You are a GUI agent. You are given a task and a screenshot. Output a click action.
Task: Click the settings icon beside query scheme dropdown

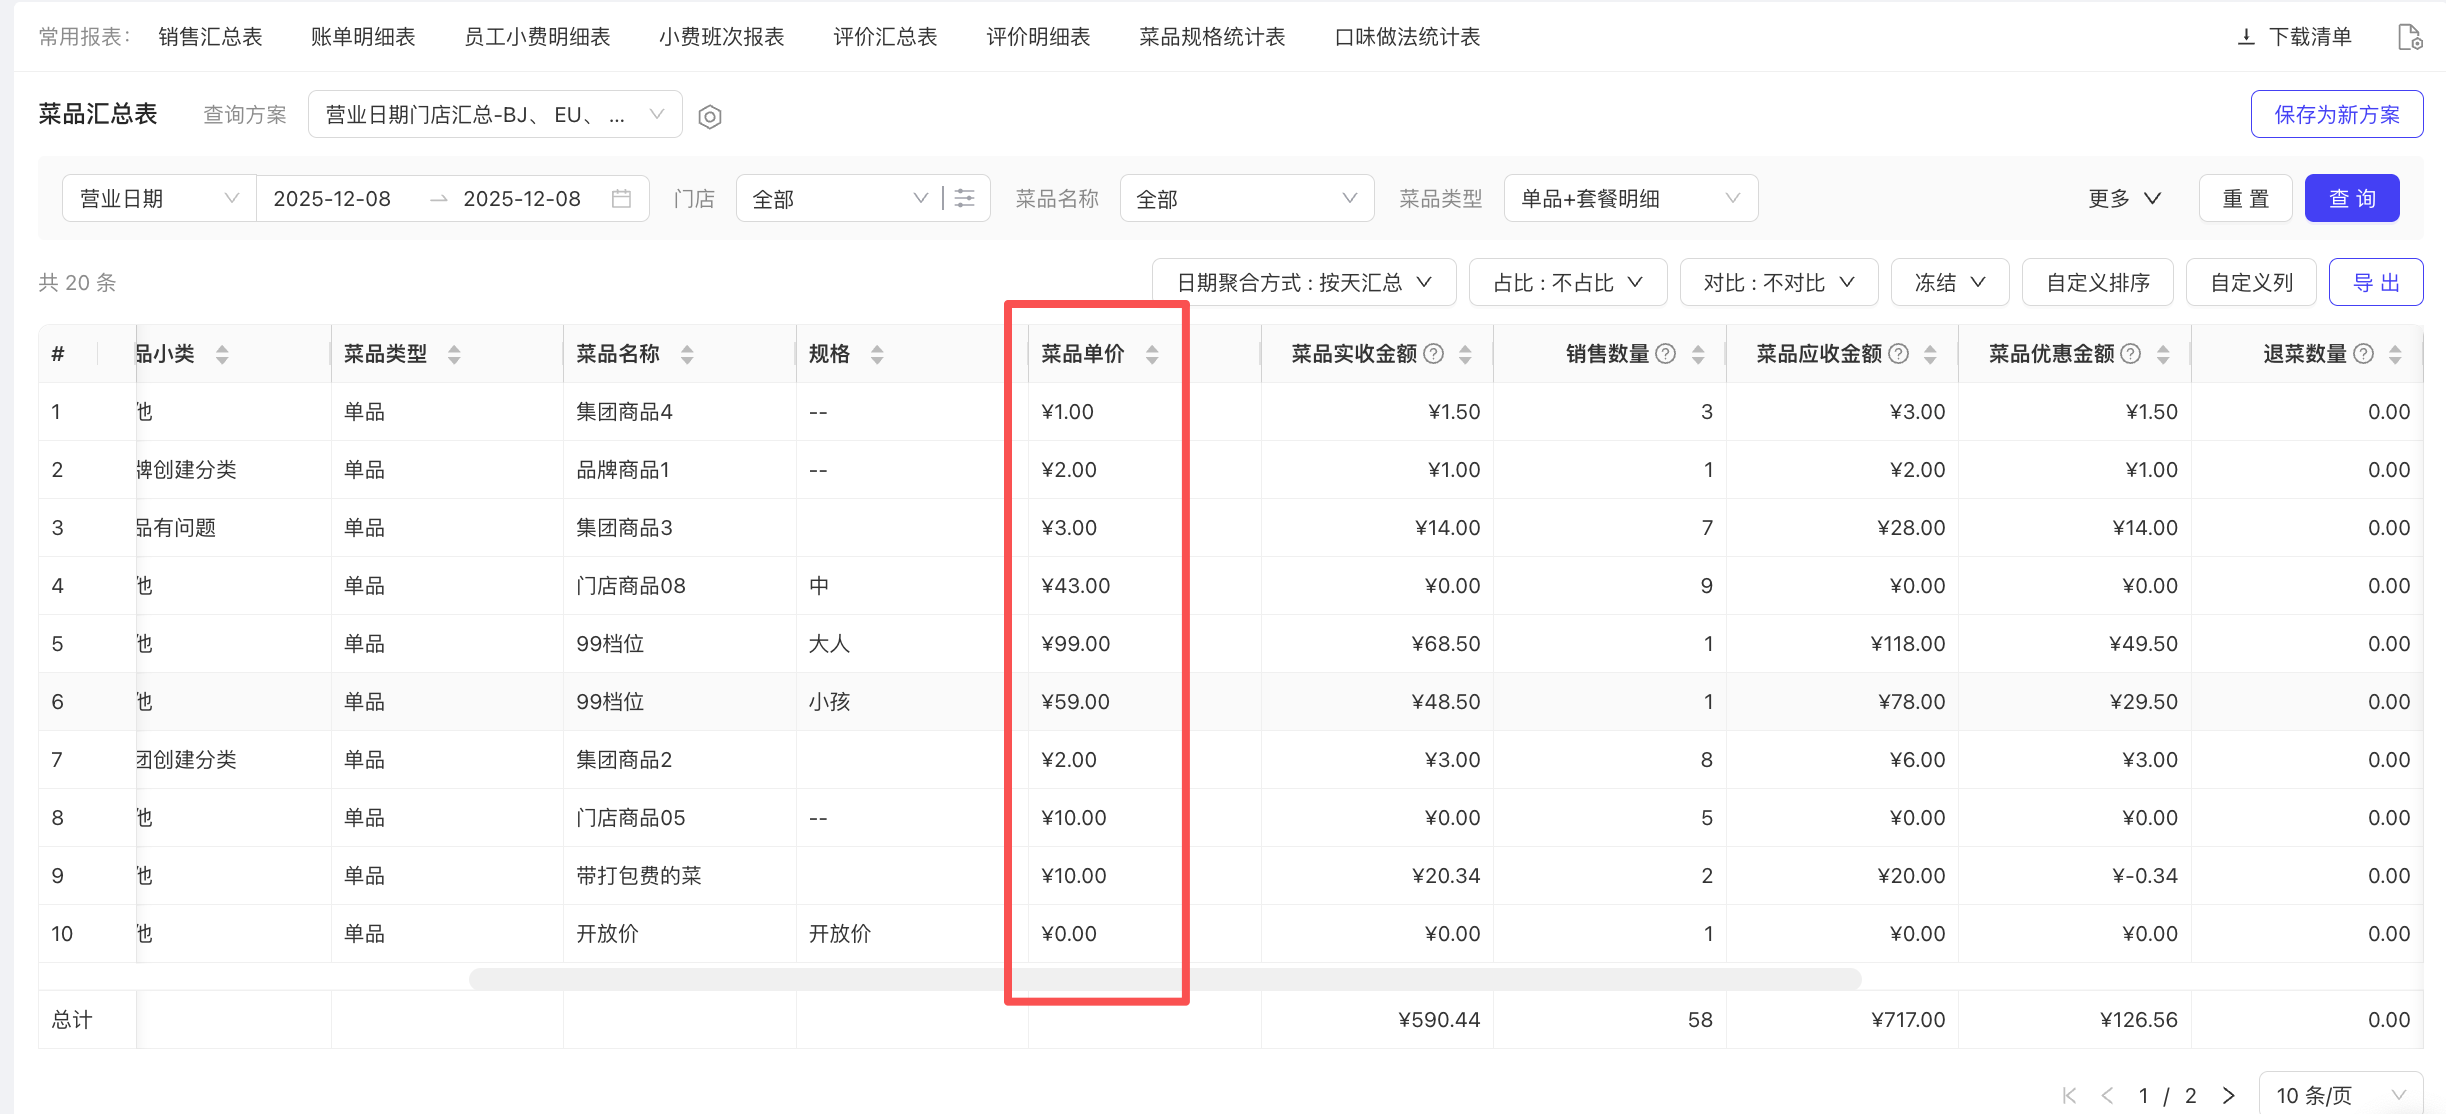(x=710, y=117)
